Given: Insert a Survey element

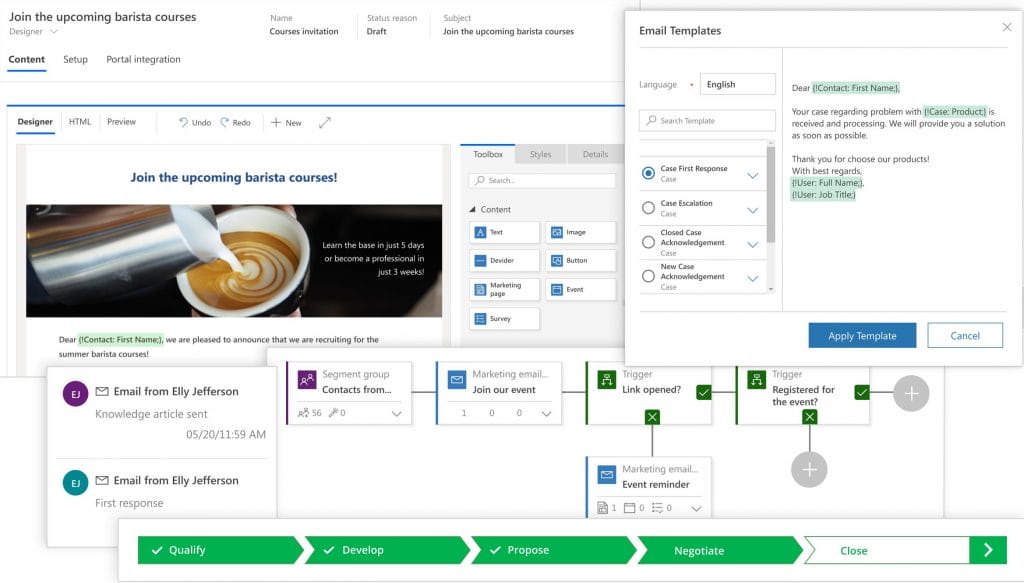Looking at the screenshot, I should tap(503, 319).
